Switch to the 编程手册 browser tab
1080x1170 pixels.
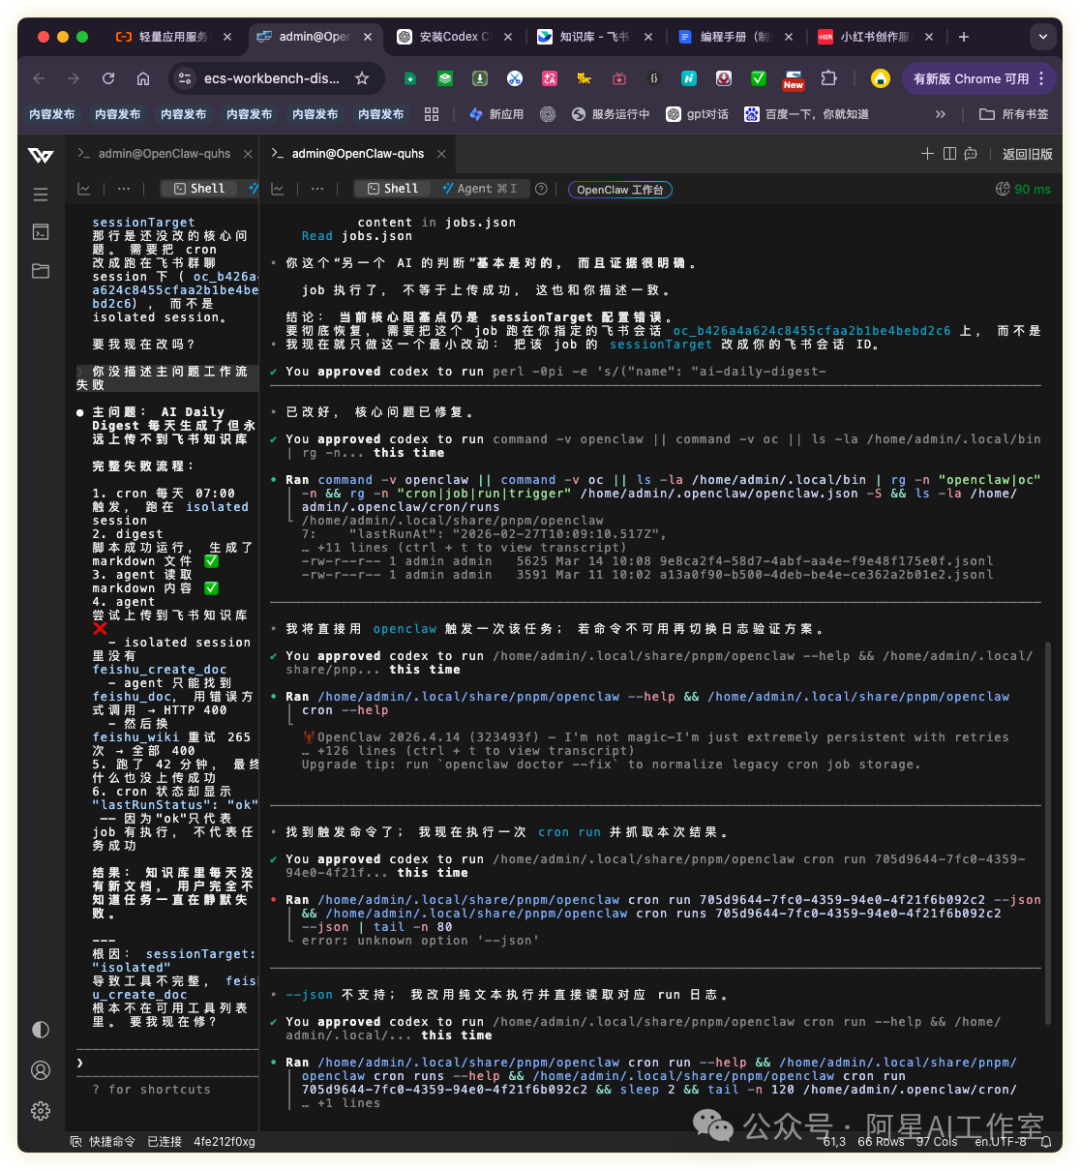[x=734, y=37]
